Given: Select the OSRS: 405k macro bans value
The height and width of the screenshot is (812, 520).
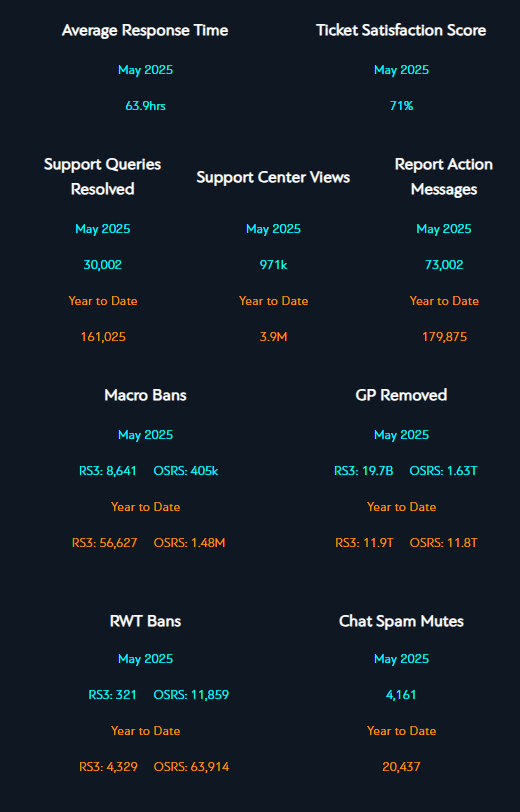Looking at the screenshot, I should tap(186, 471).
